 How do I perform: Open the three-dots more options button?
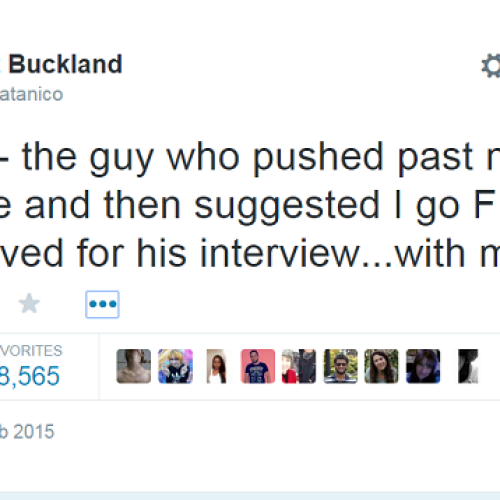102,304
